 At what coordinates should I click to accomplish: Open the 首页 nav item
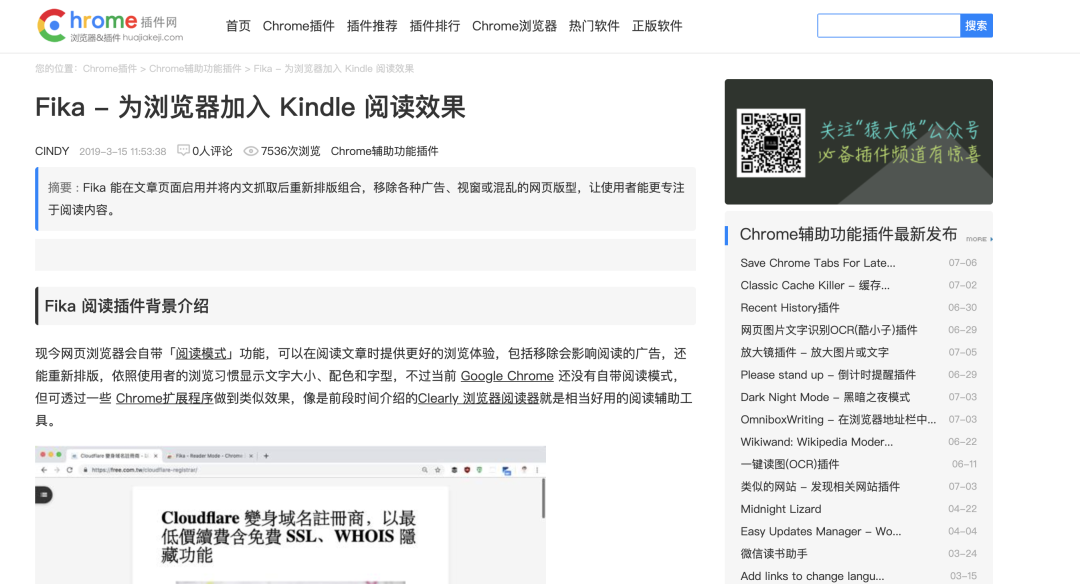click(238, 26)
